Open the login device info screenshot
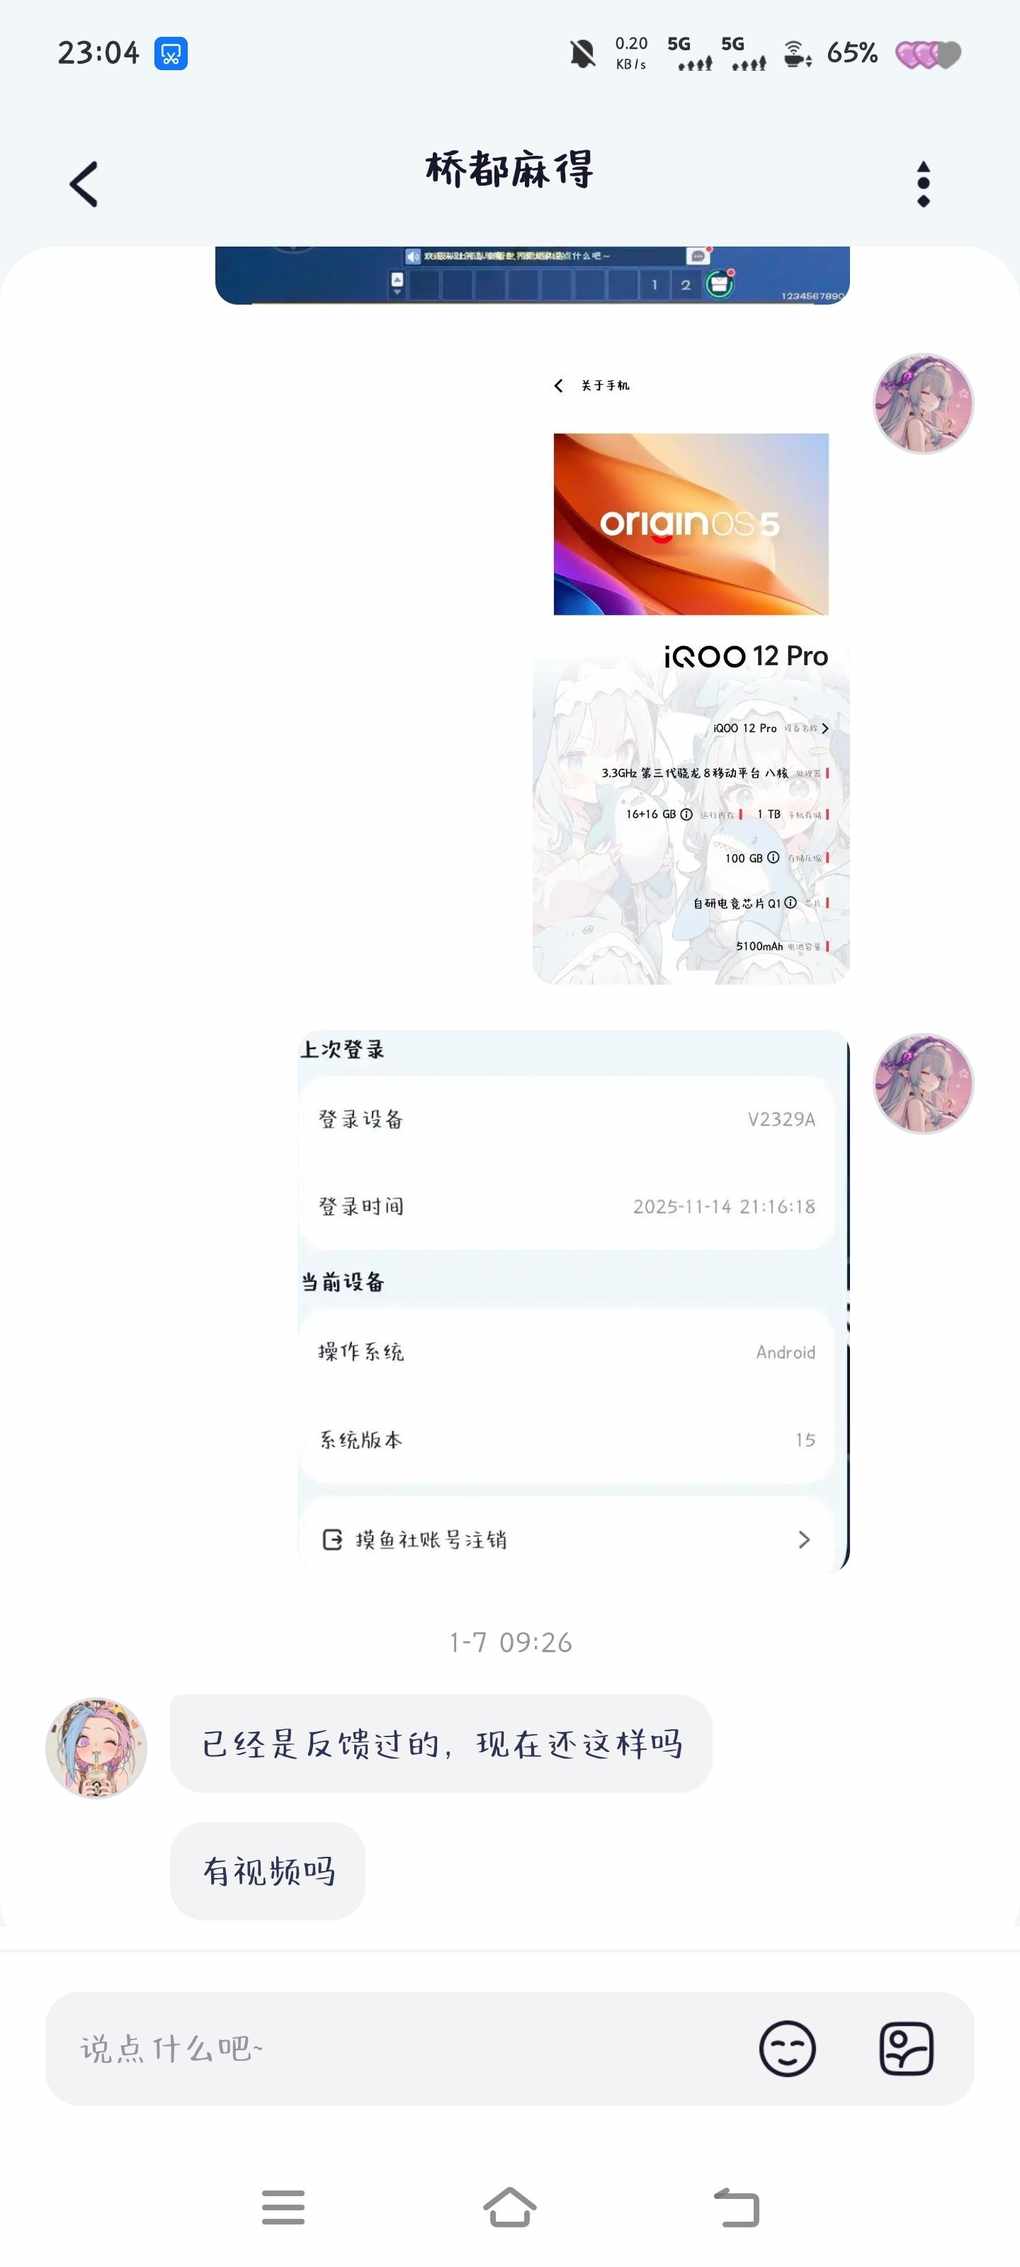 [574, 1300]
